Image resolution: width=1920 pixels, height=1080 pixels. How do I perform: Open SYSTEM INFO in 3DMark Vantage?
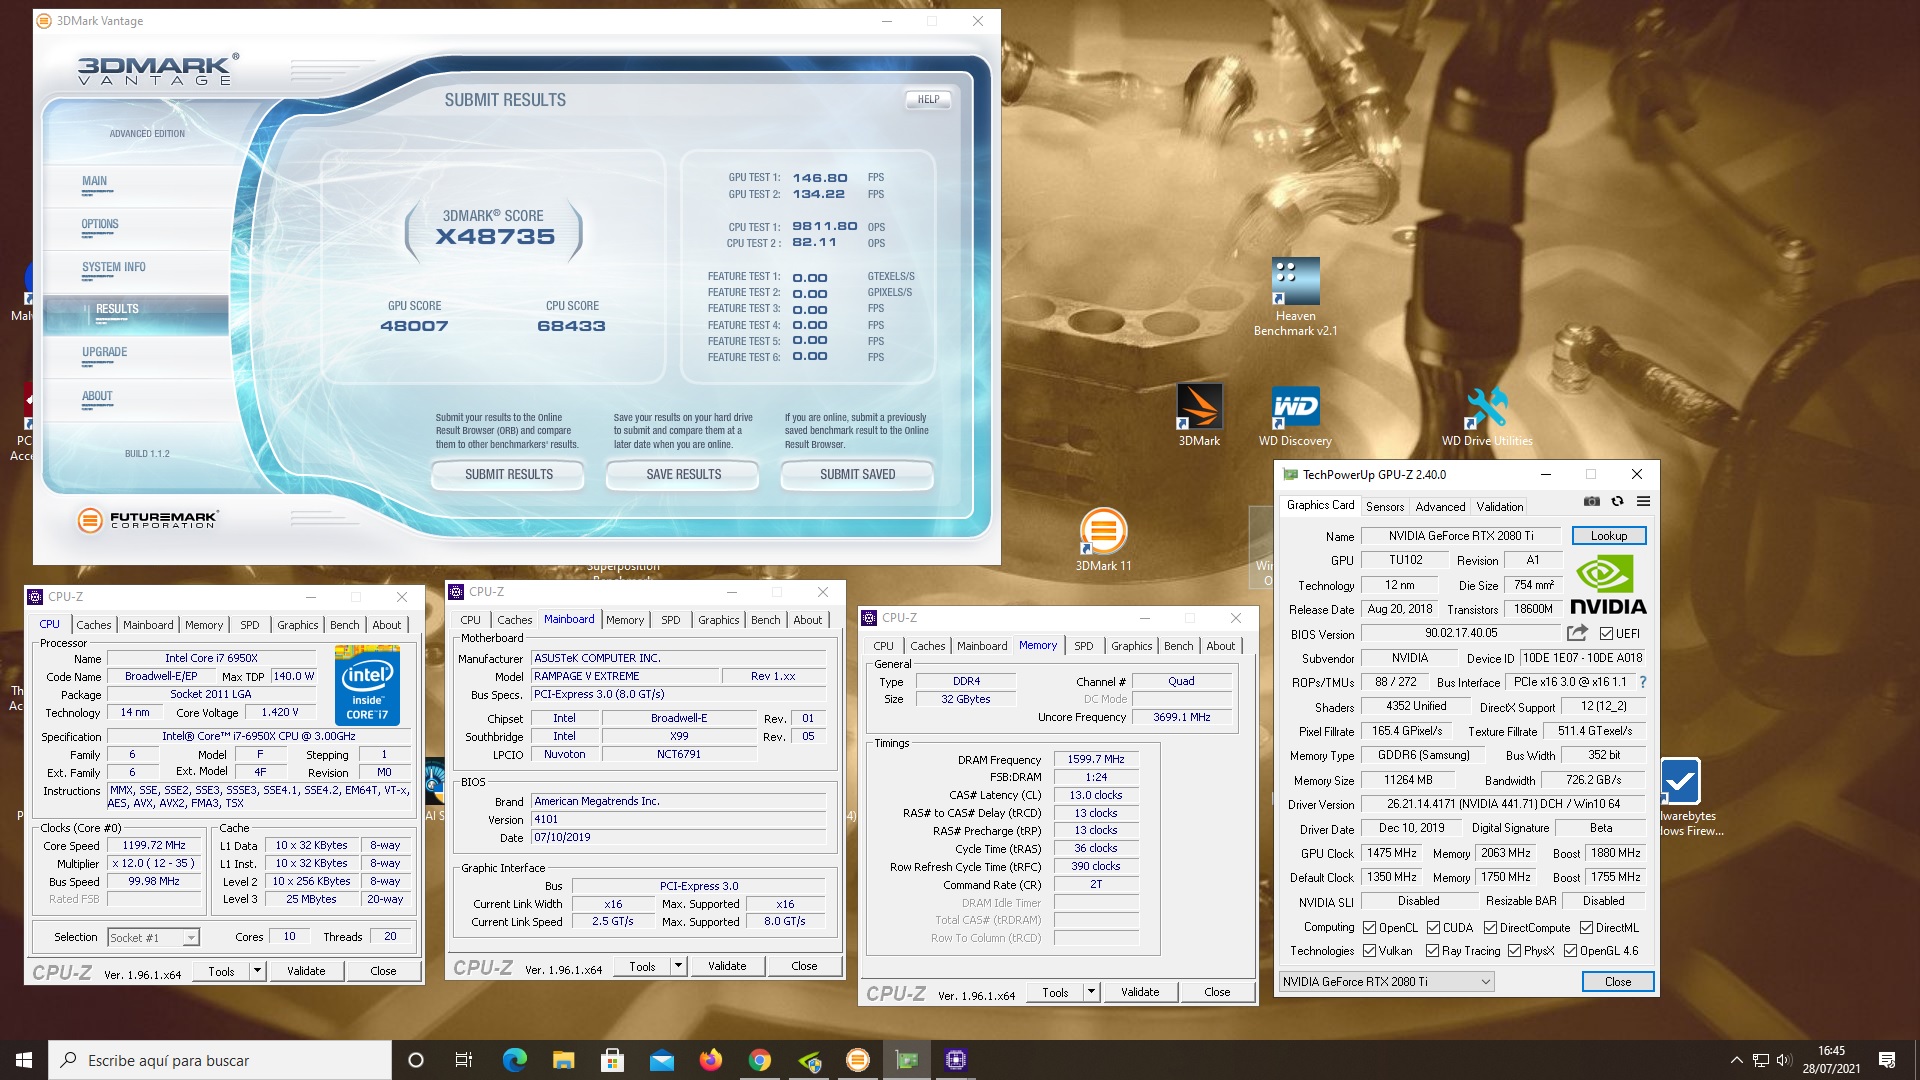coord(114,267)
